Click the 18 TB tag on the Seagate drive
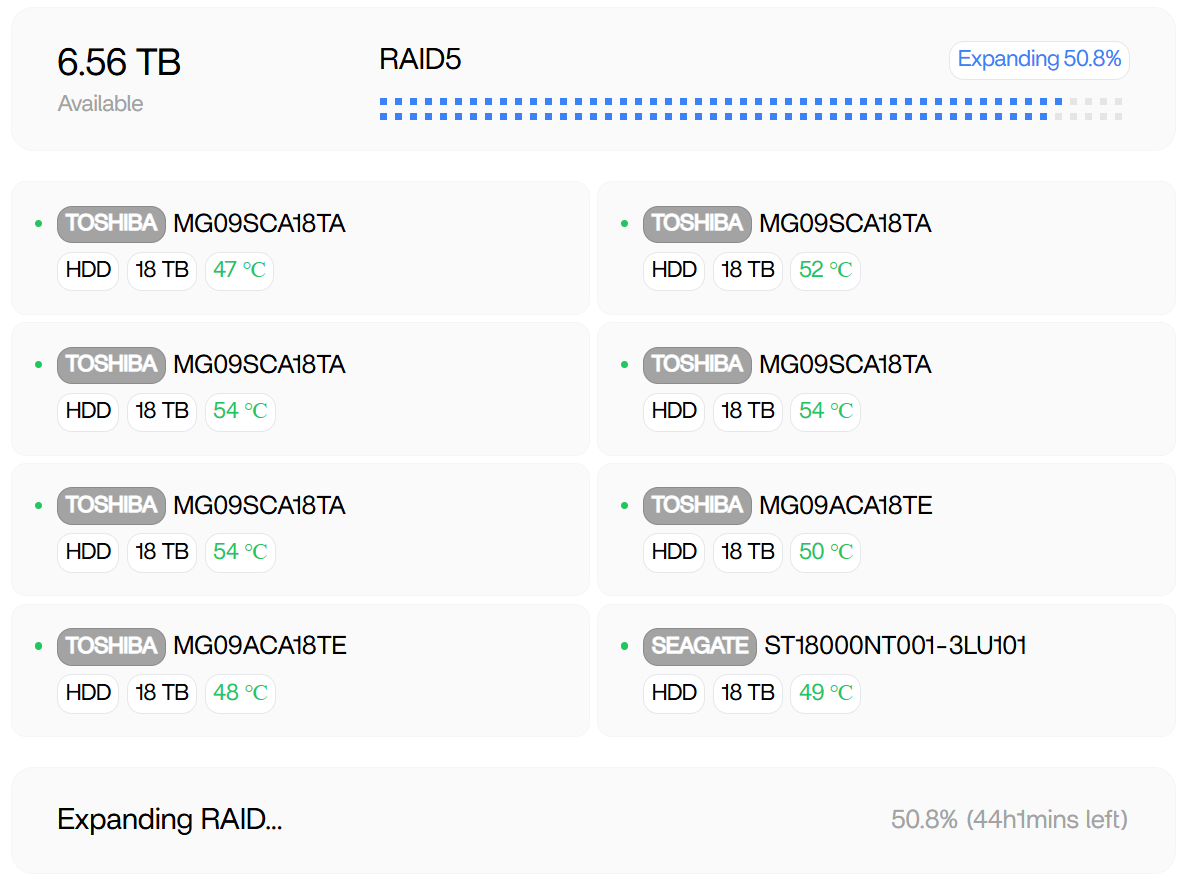 [x=748, y=693]
